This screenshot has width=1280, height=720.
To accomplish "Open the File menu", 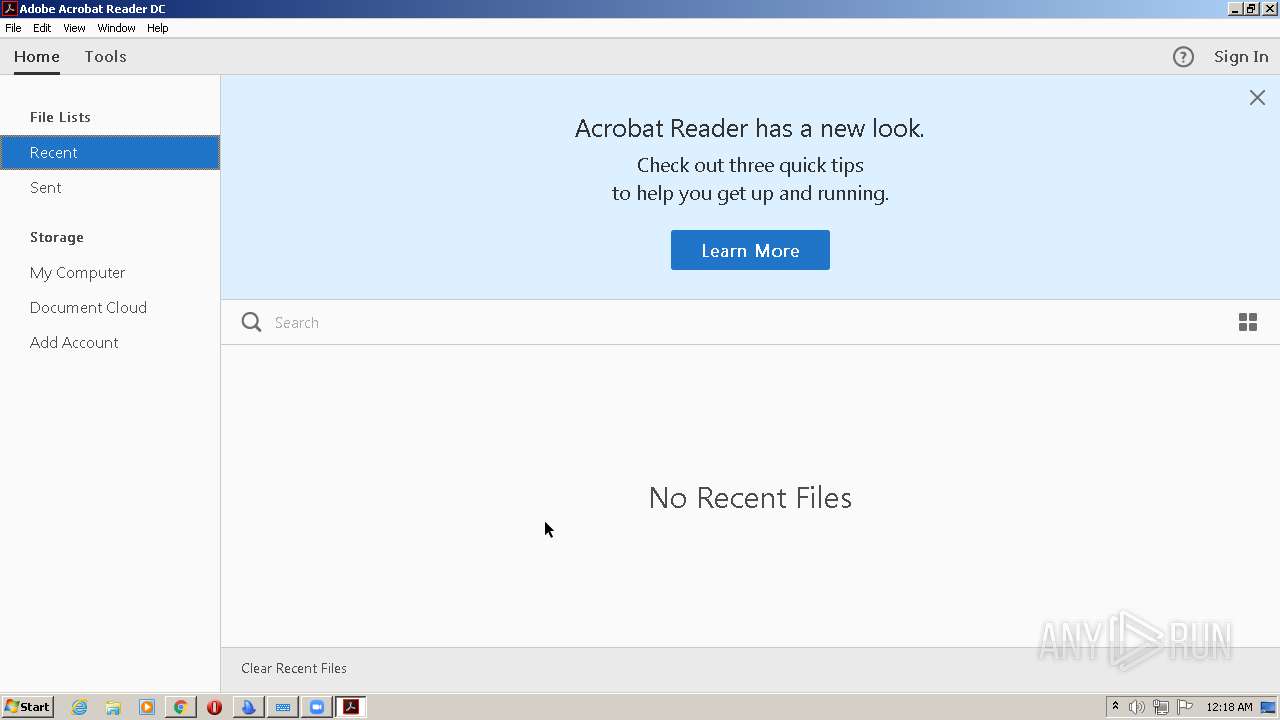I will pyautogui.click(x=13, y=28).
